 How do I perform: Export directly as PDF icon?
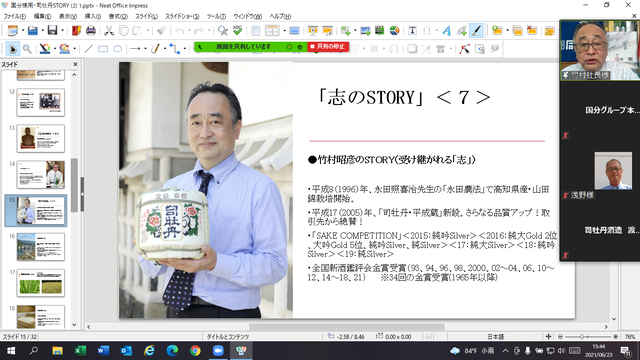[x=76, y=31]
